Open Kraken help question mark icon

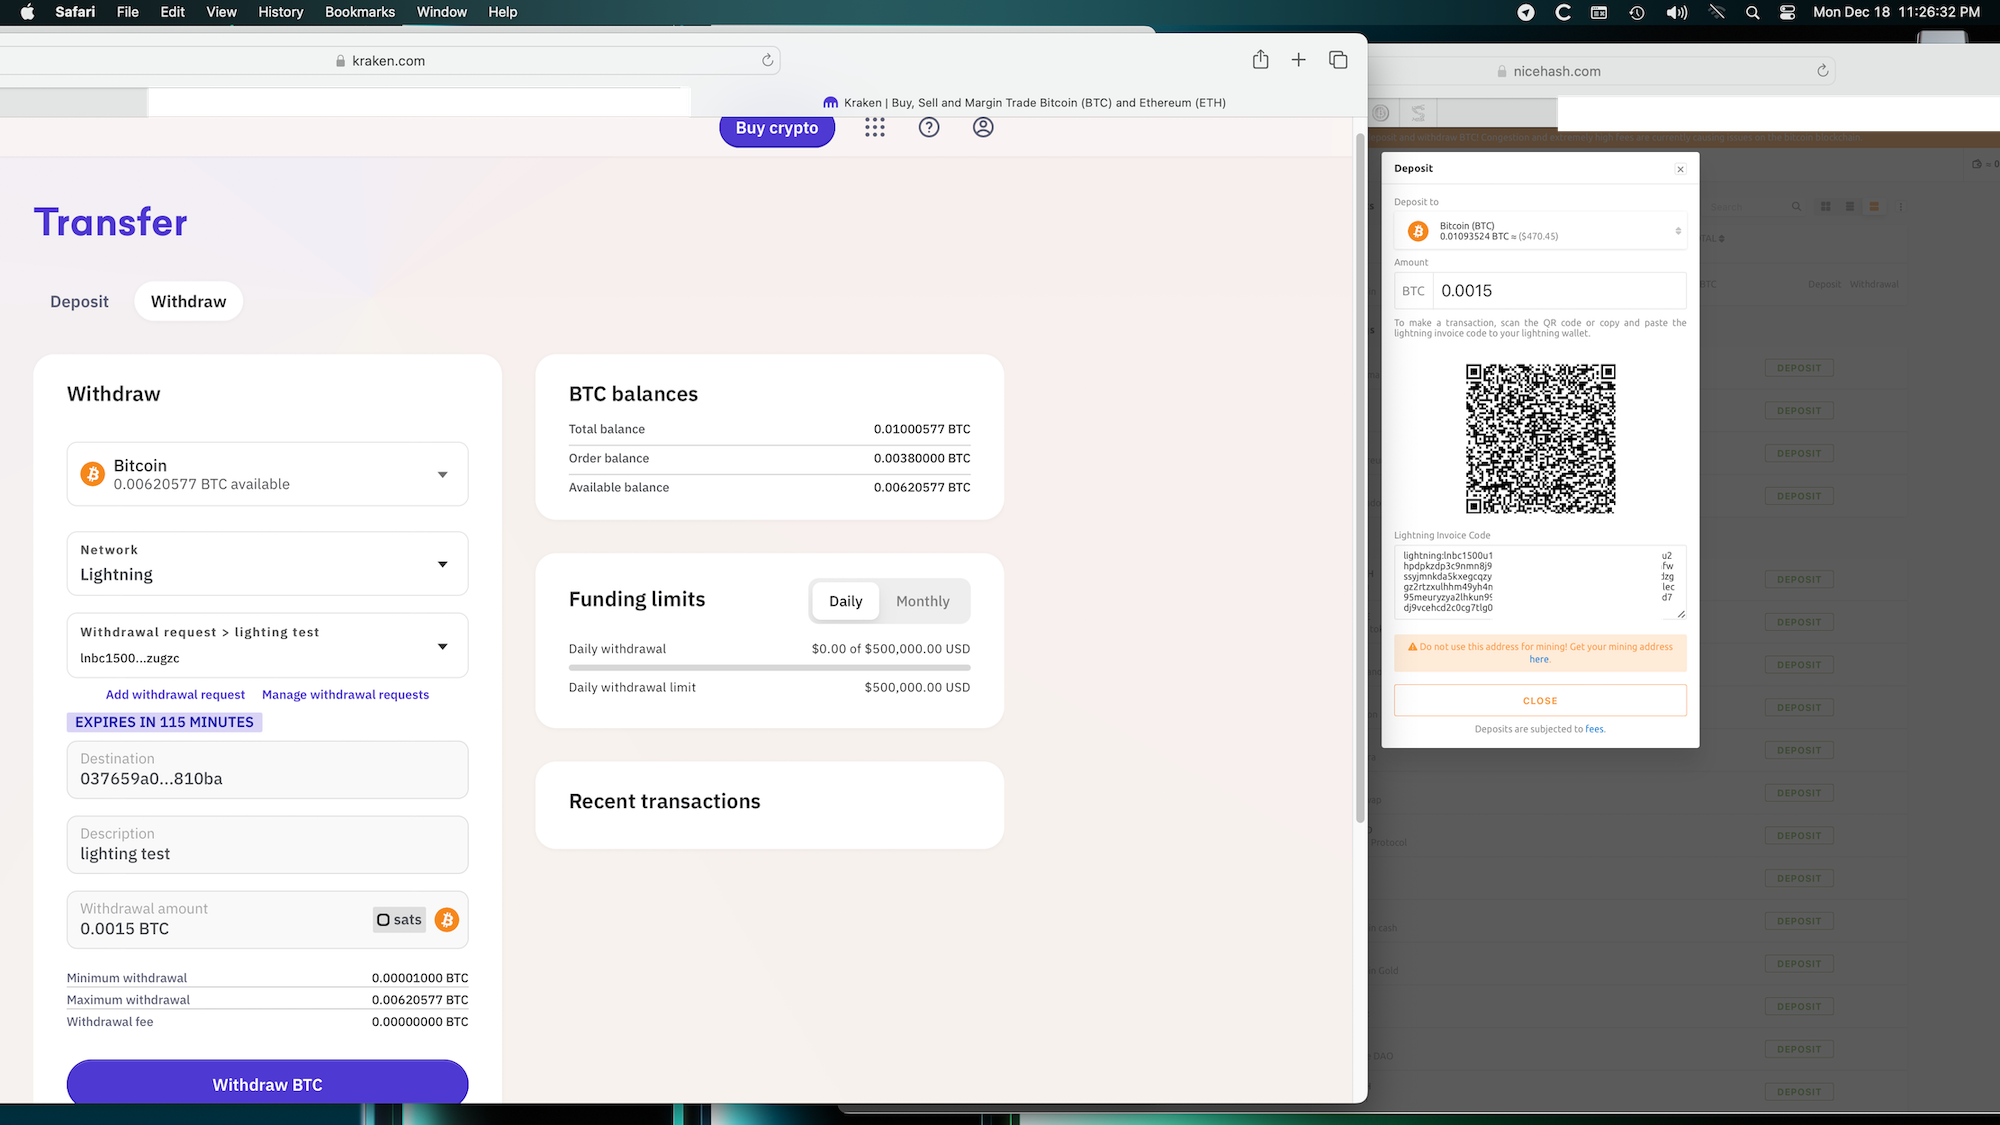929,127
